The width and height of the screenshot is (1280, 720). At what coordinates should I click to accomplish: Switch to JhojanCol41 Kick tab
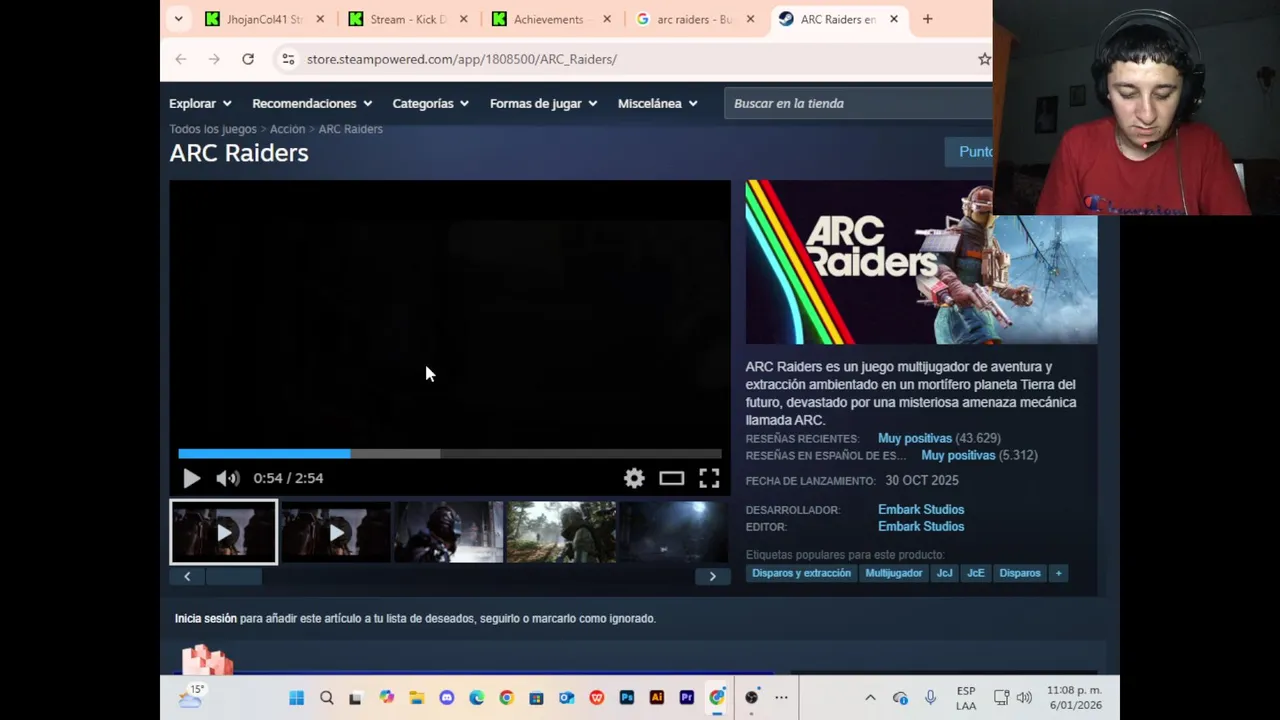pos(264,19)
